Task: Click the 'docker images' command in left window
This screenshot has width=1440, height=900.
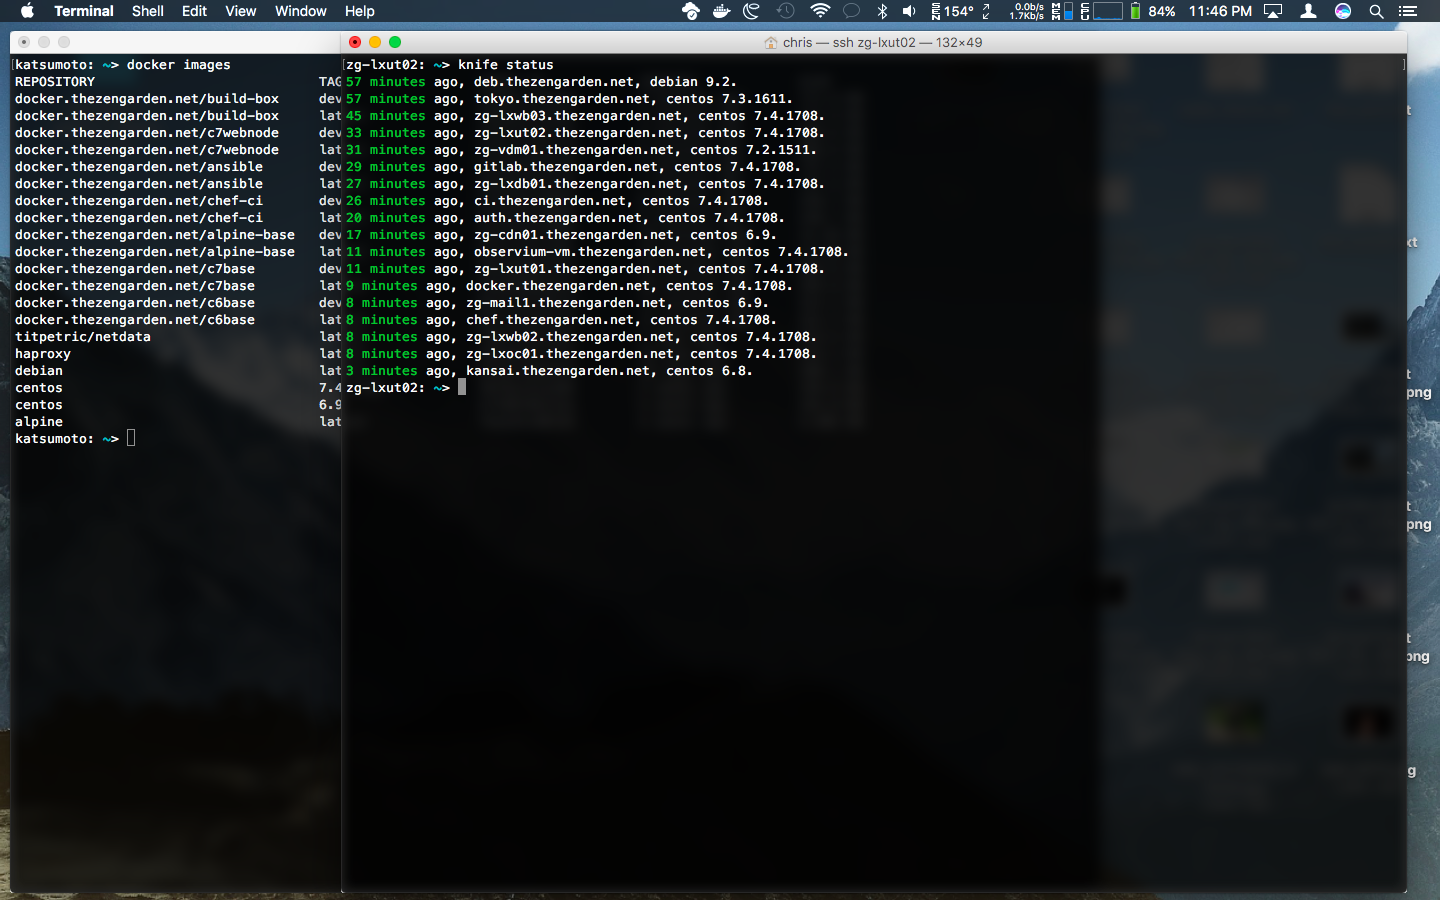Action: coord(179,65)
